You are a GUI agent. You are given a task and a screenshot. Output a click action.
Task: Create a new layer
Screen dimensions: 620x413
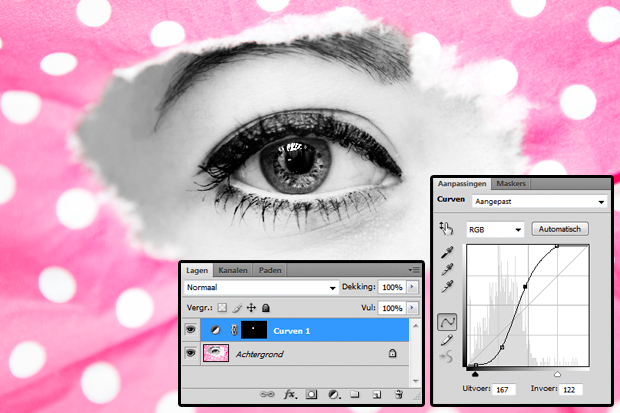377,394
